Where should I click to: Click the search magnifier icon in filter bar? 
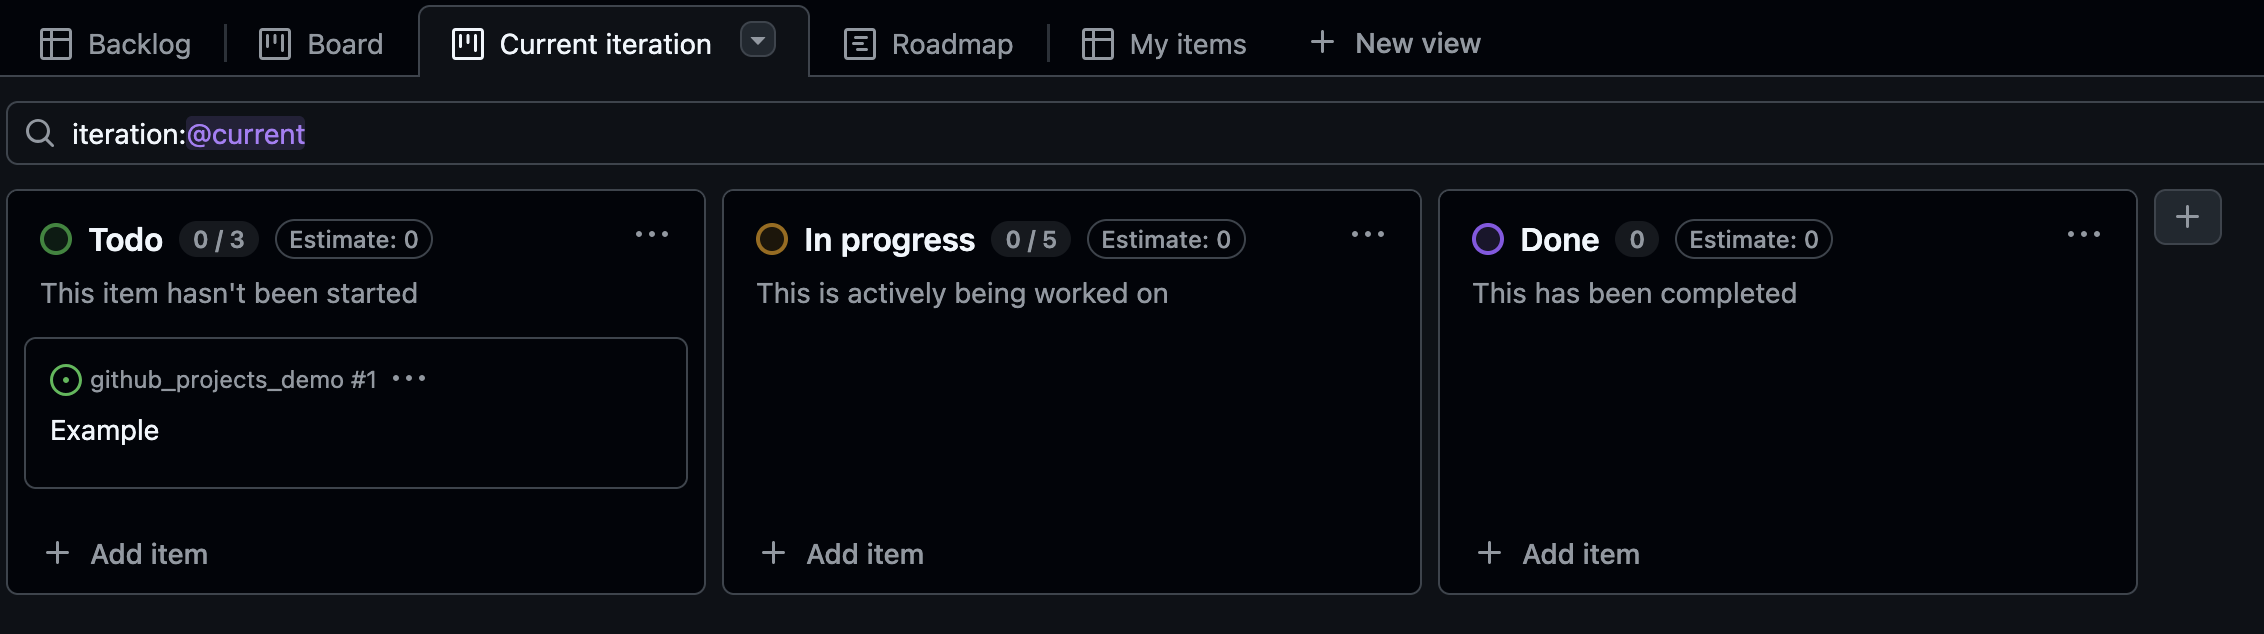[x=40, y=131]
